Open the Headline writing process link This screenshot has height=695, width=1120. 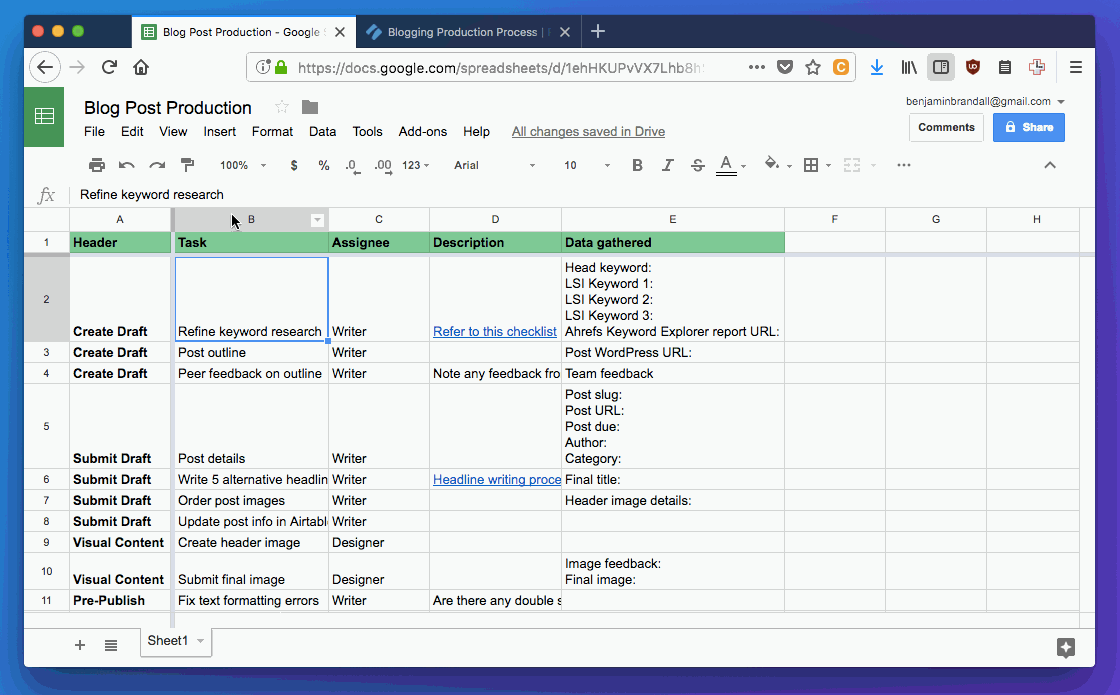496,479
